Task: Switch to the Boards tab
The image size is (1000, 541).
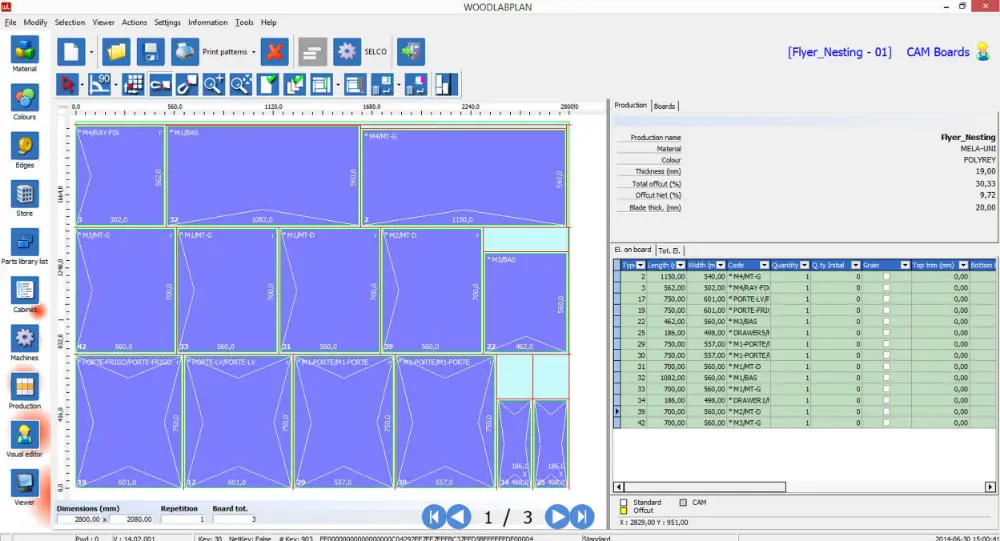Action: [665, 105]
